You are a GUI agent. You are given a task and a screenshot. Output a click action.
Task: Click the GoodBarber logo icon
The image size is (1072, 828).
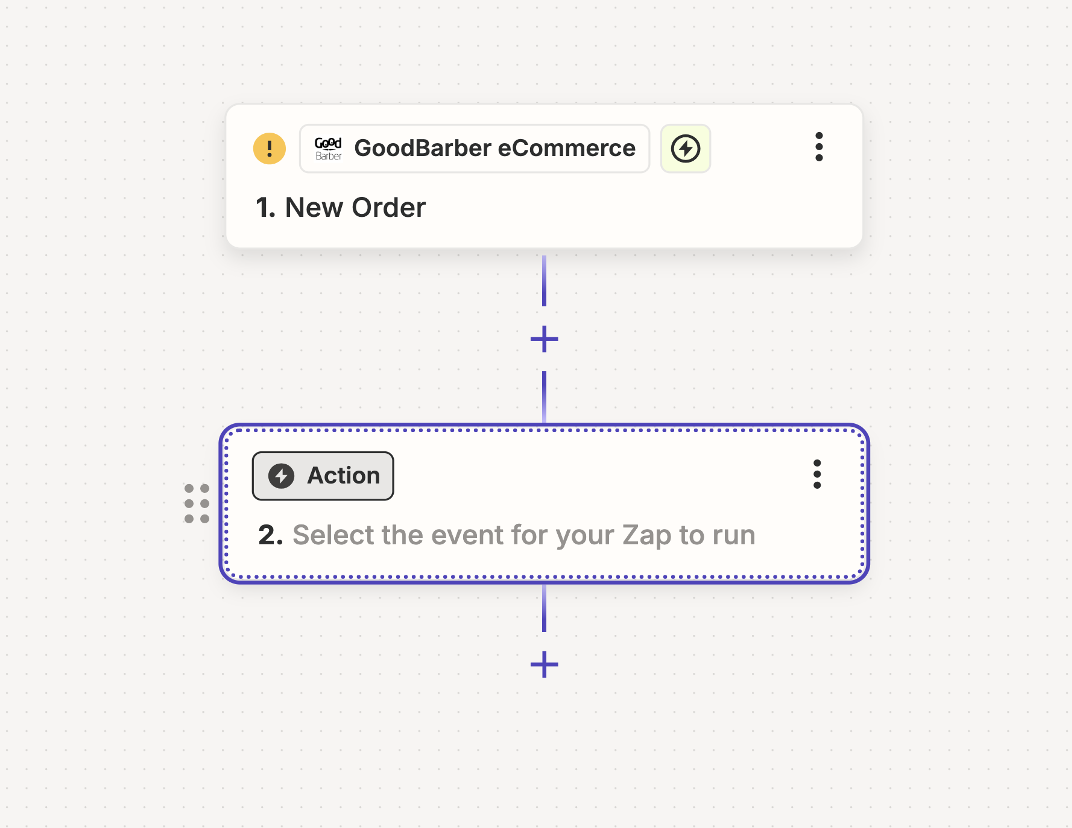click(328, 149)
